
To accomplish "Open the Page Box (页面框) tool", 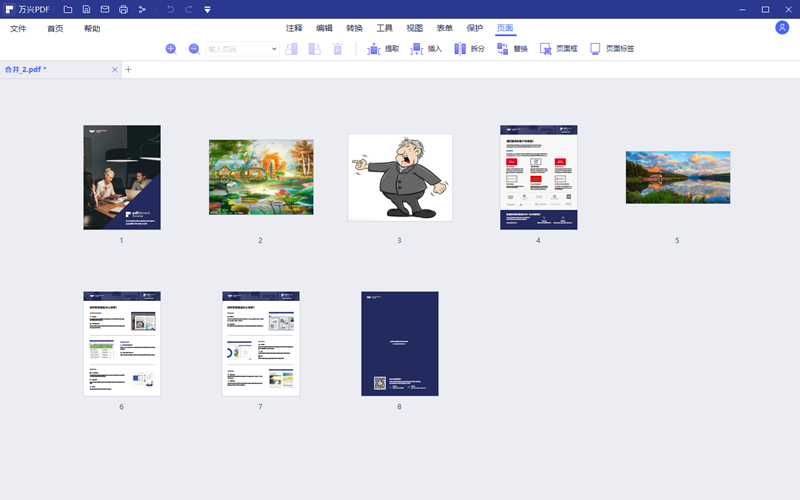I will 559,48.
